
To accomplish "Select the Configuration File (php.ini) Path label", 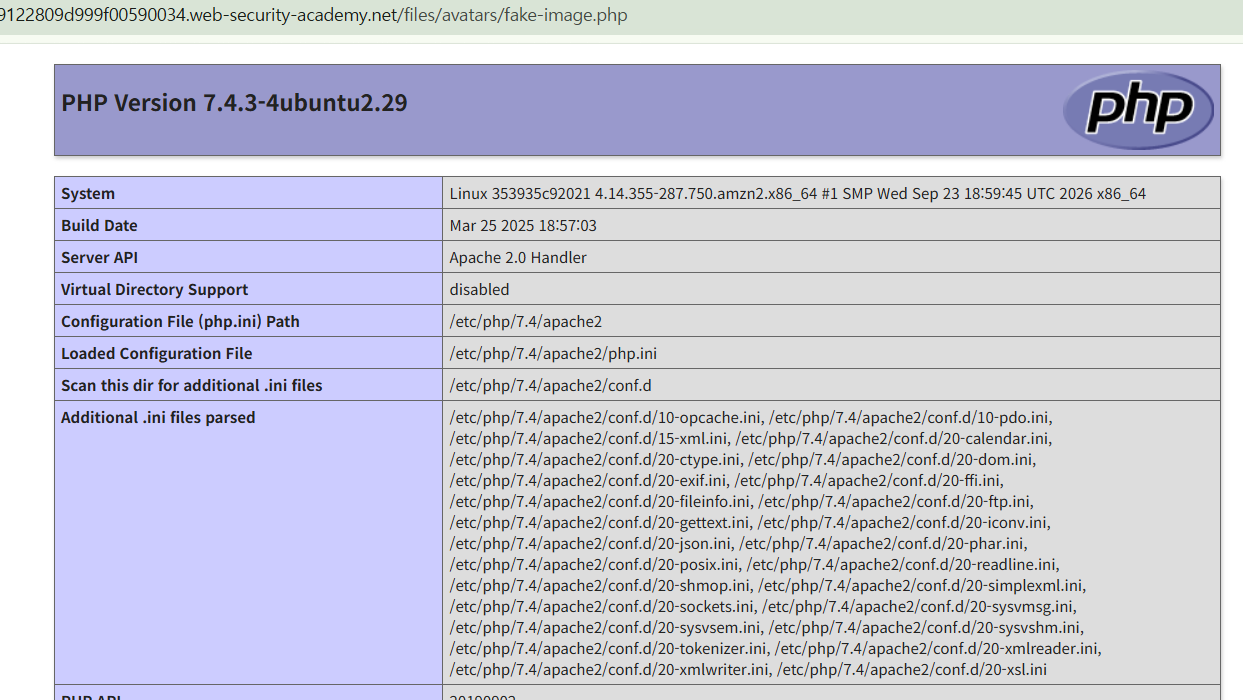I will [180, 321].
